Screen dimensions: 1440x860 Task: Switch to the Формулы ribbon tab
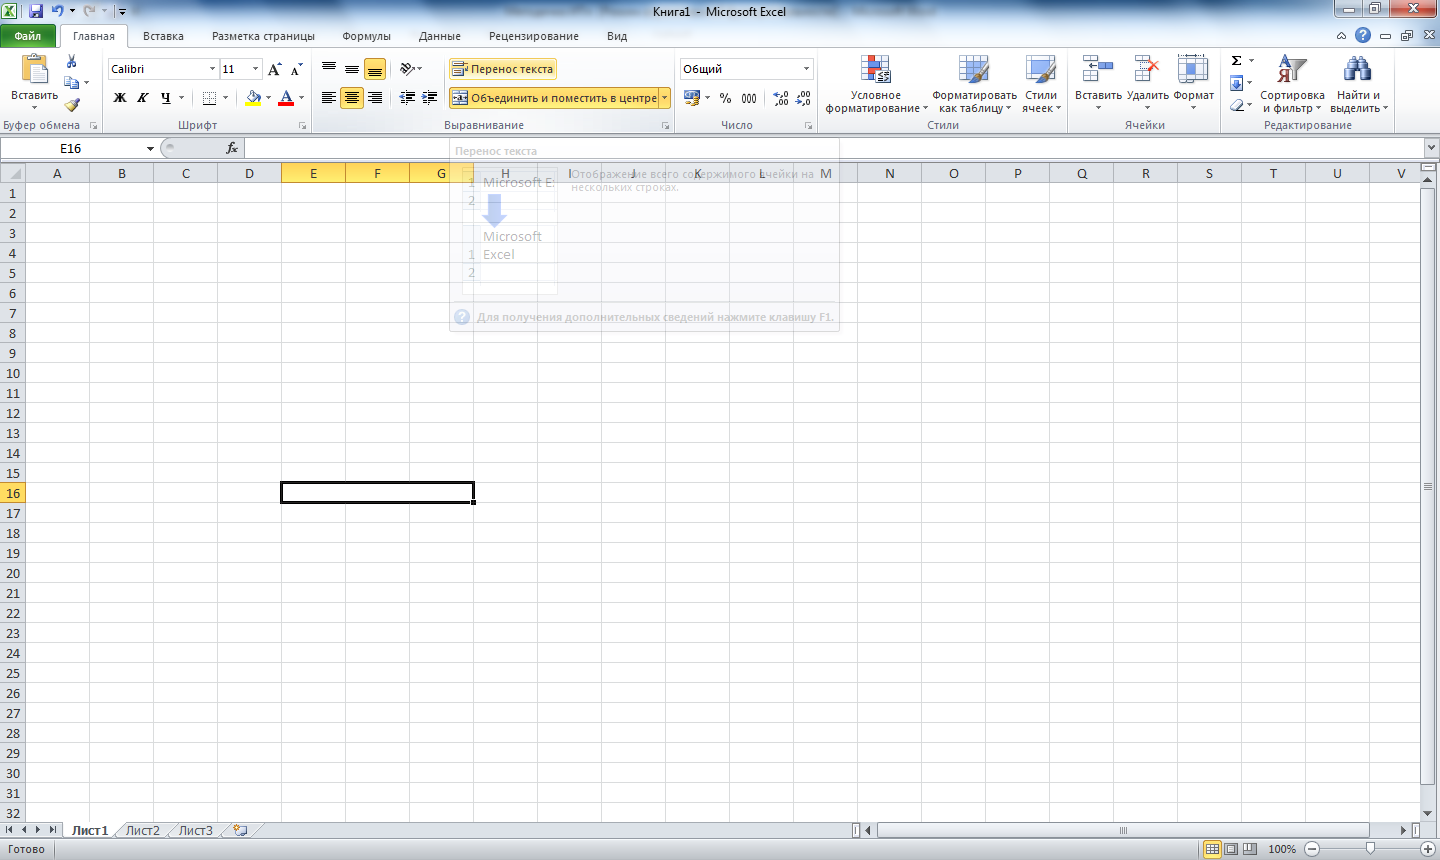(366, 36)
